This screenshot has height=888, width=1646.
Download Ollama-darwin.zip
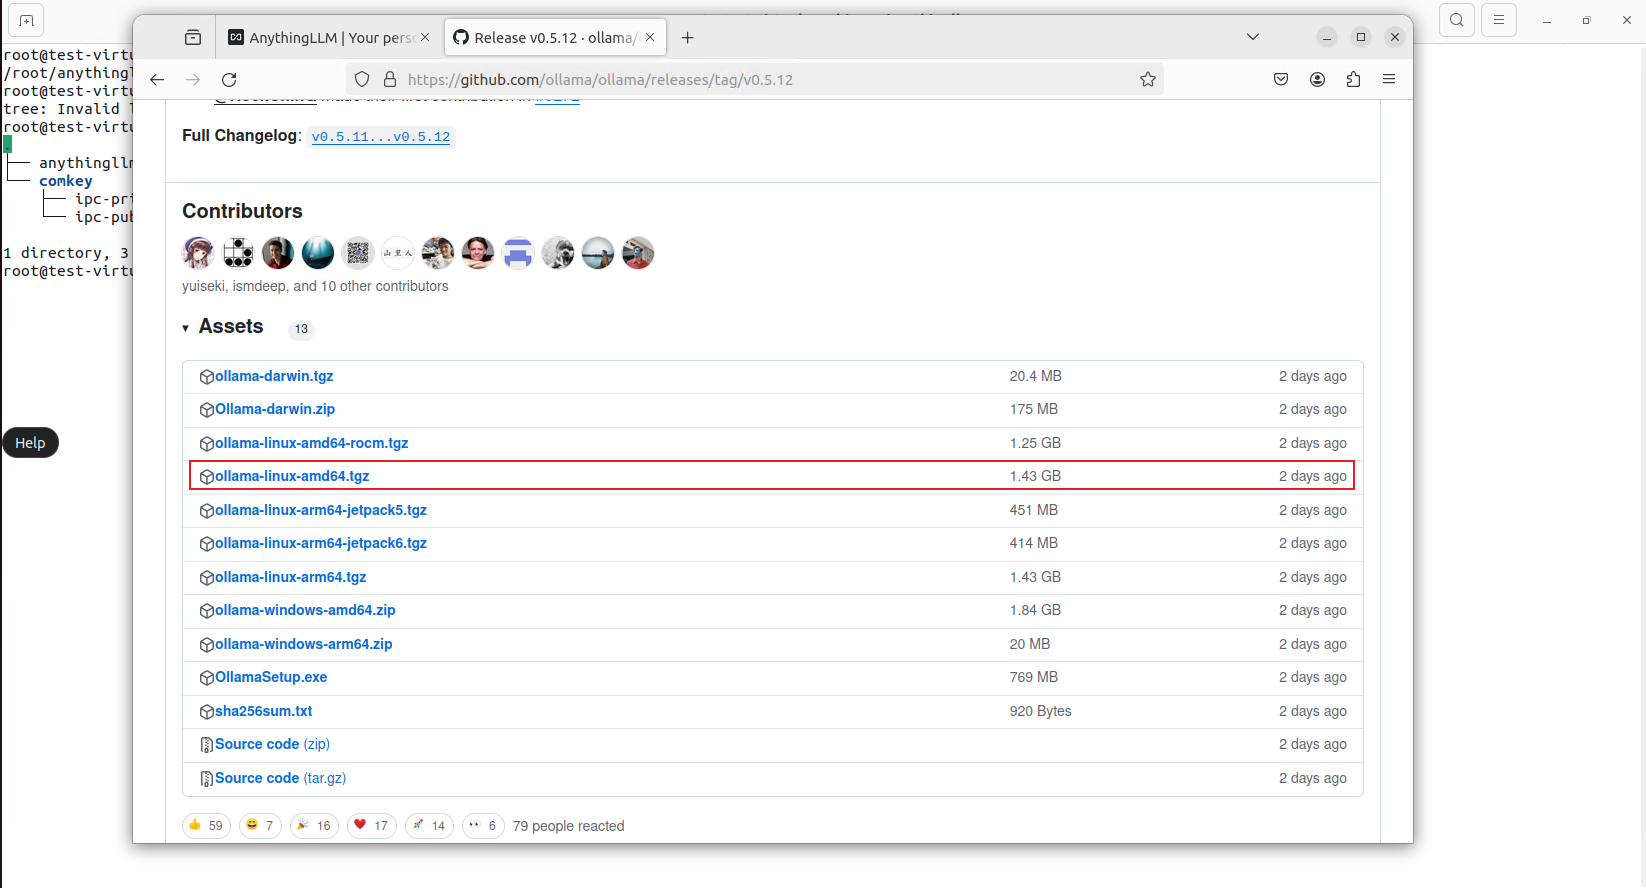(275, 409)
